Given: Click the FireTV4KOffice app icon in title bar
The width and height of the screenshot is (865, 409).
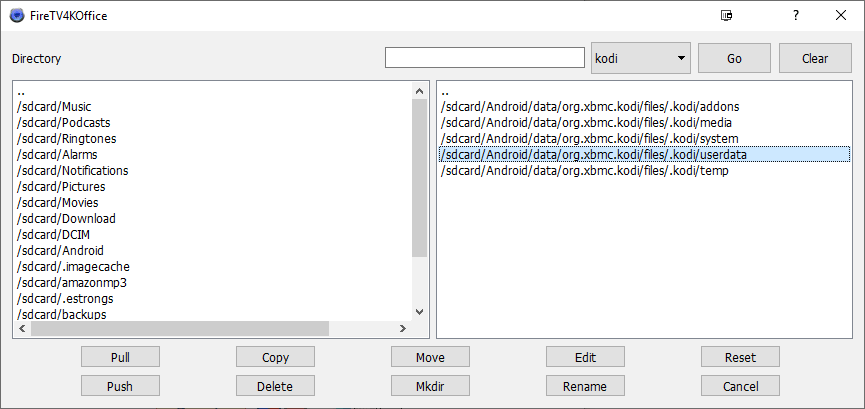Looking at the screenshot, I should pos(17,16).
